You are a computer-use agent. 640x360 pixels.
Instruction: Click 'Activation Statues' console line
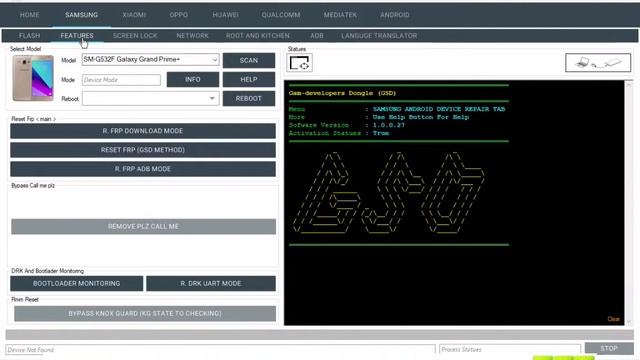[339, 133]
